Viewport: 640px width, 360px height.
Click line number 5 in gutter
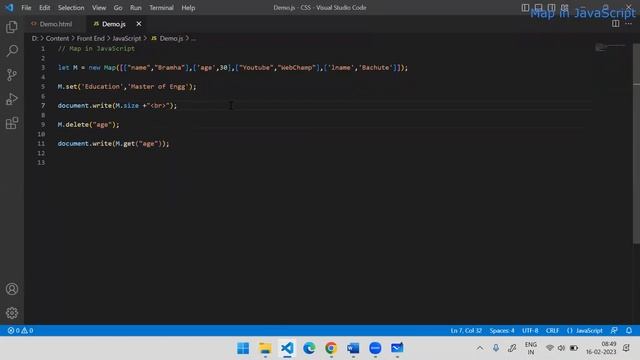[x=43, y=87]
